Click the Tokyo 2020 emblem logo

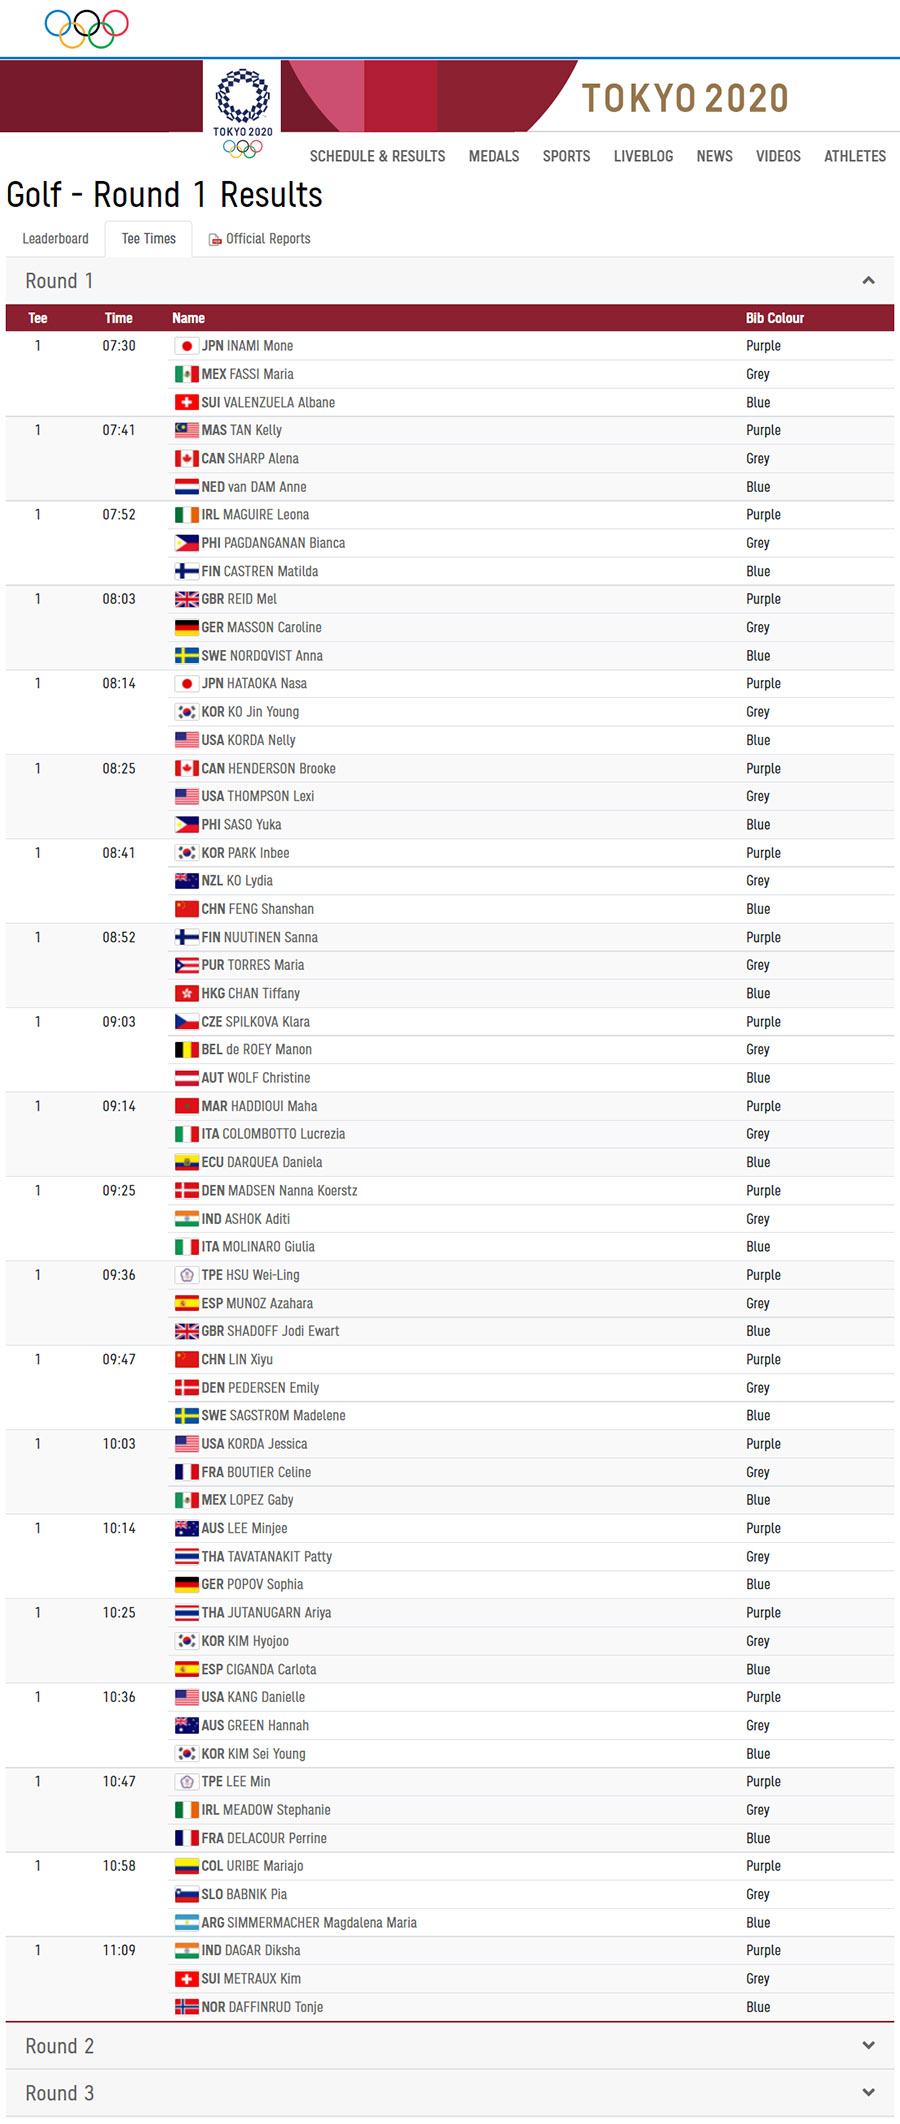(243, 112)
